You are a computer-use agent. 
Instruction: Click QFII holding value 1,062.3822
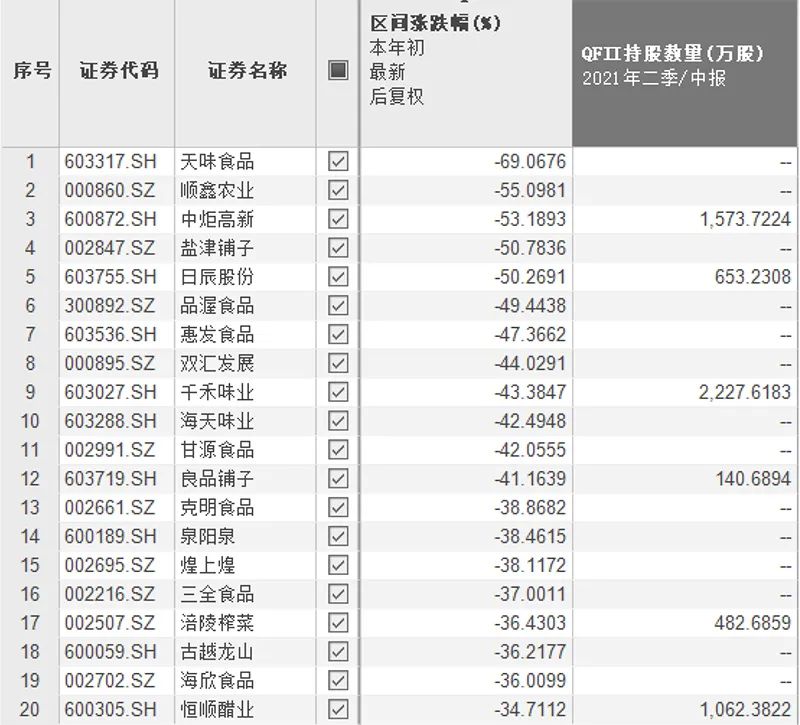(x=745, y=709)
